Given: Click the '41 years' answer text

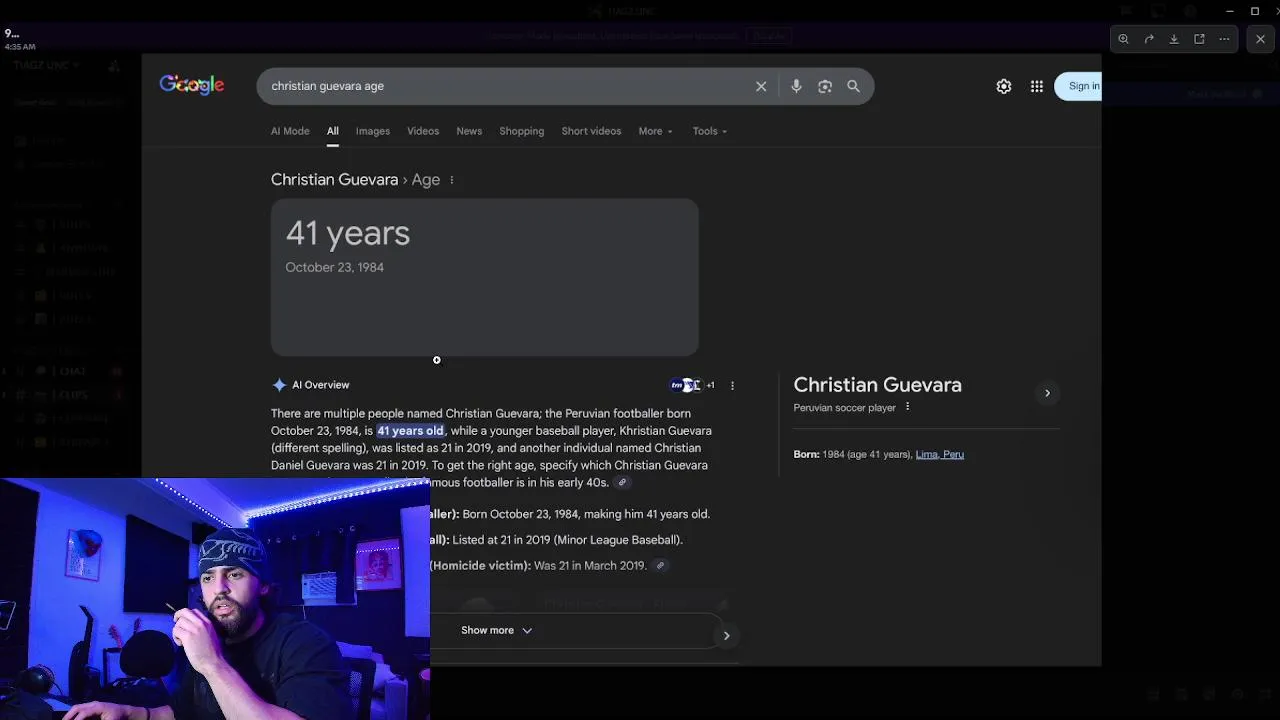Looking at the screenshot, I should 348,233.
